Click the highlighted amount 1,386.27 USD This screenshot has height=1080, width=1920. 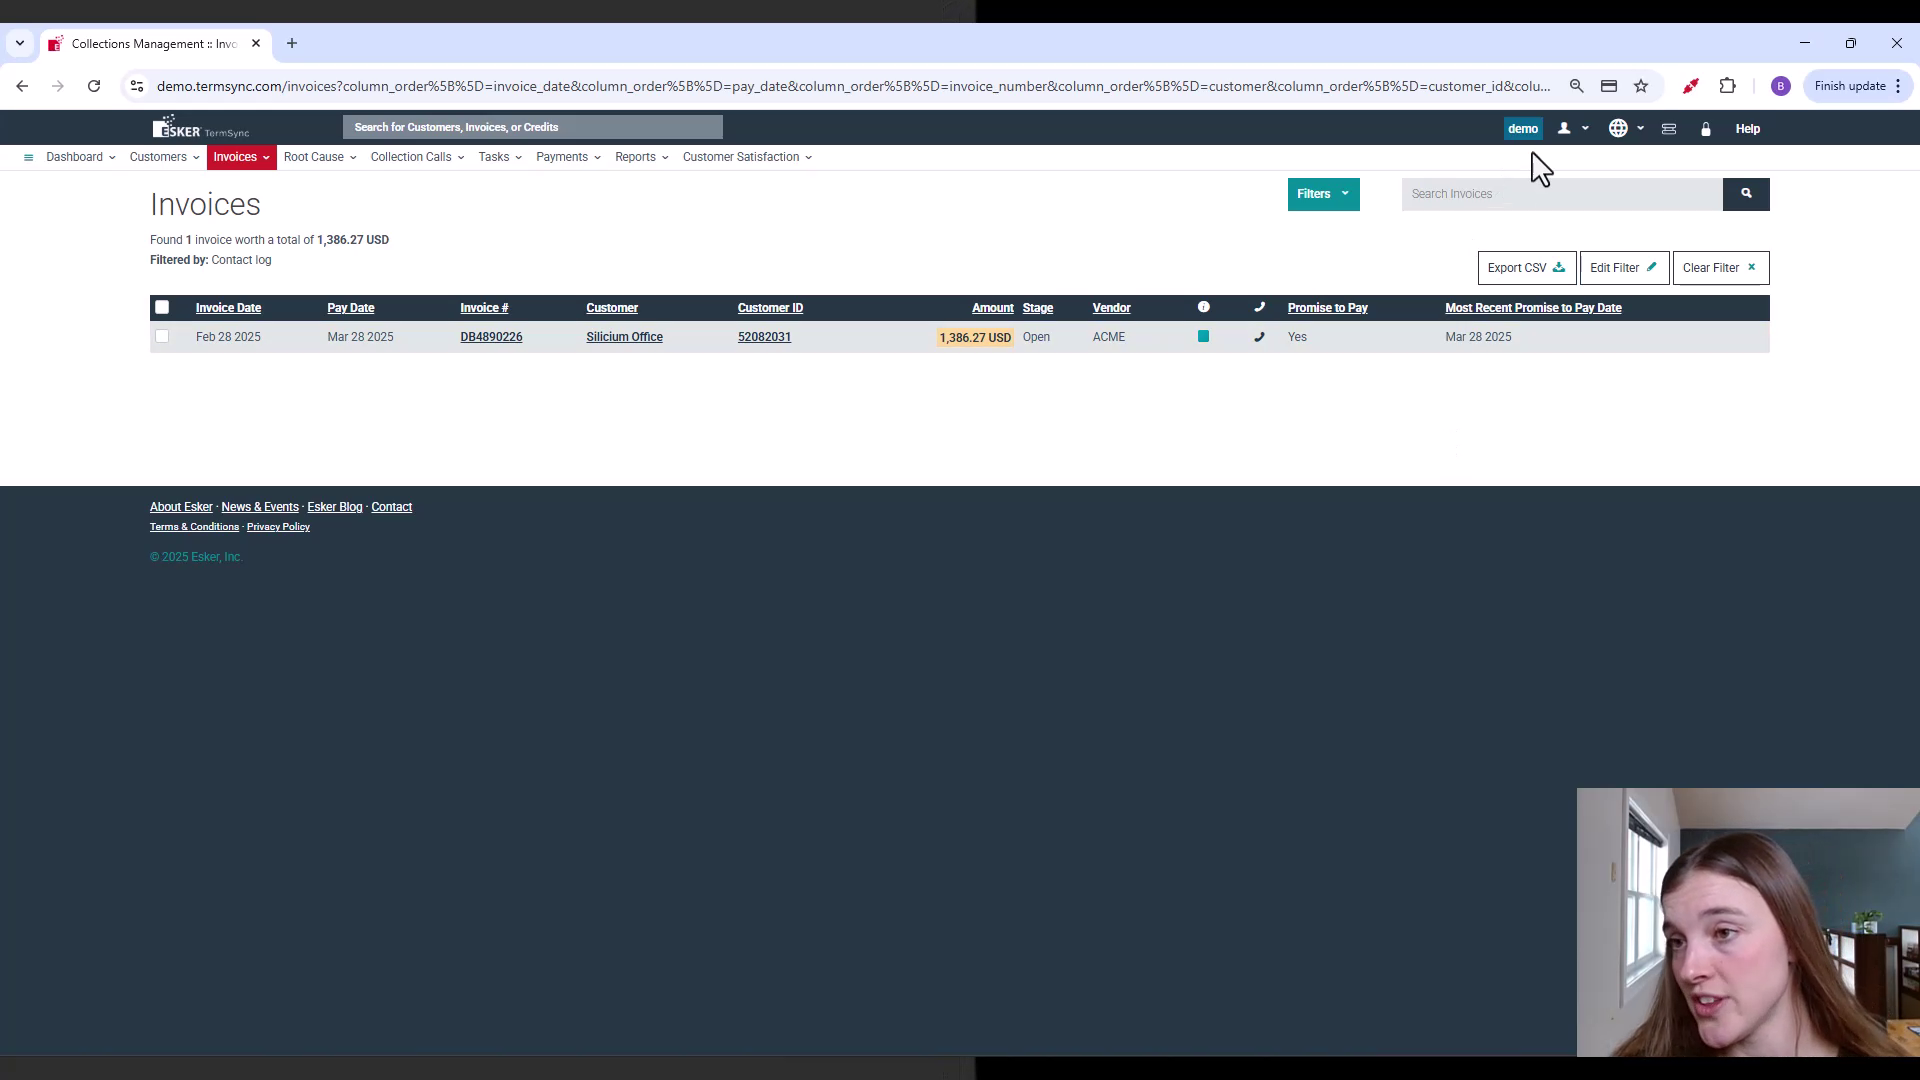[x=973, y=337]
